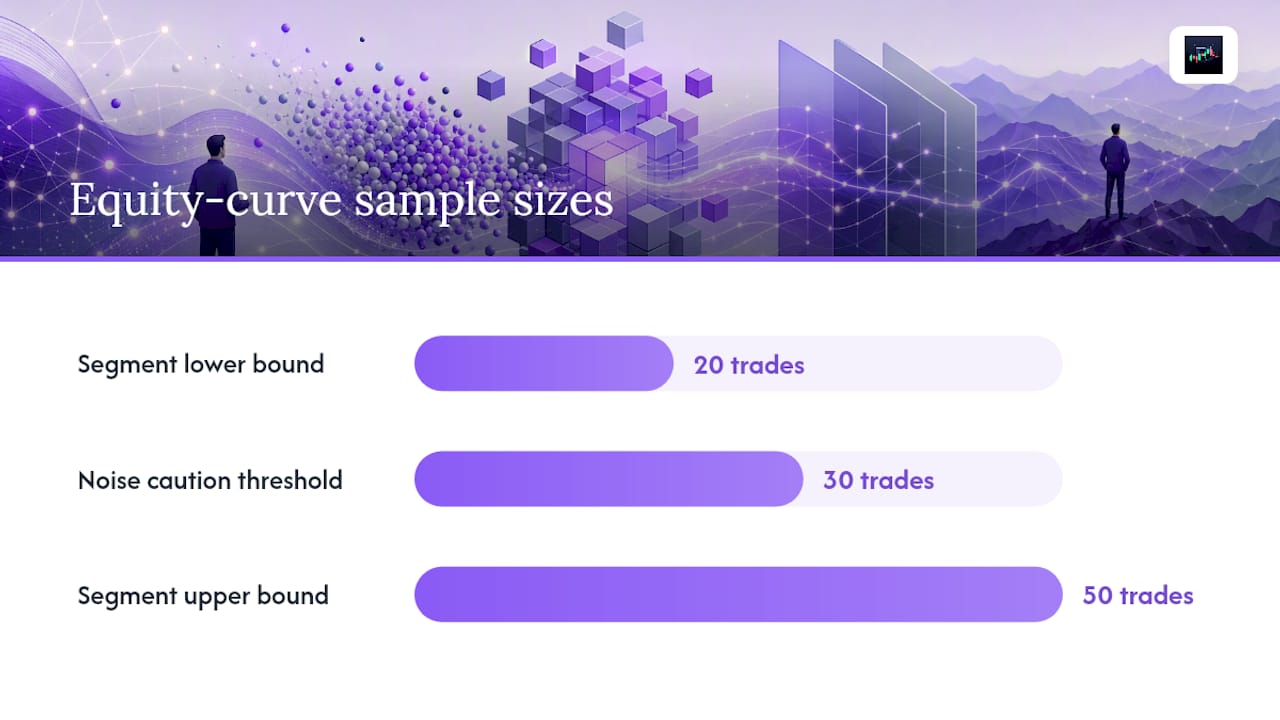Viewport: 1280px width, 720px height.
Task: Click the full Segment upper bound bar
Action: (738, 595)
